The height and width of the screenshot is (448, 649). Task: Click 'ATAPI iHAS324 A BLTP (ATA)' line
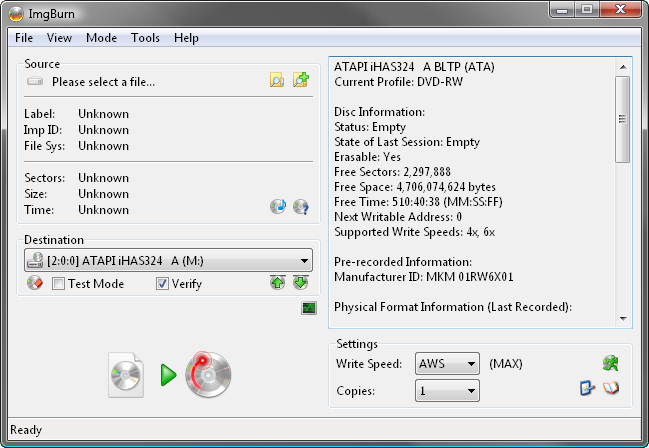coord(414,67)
